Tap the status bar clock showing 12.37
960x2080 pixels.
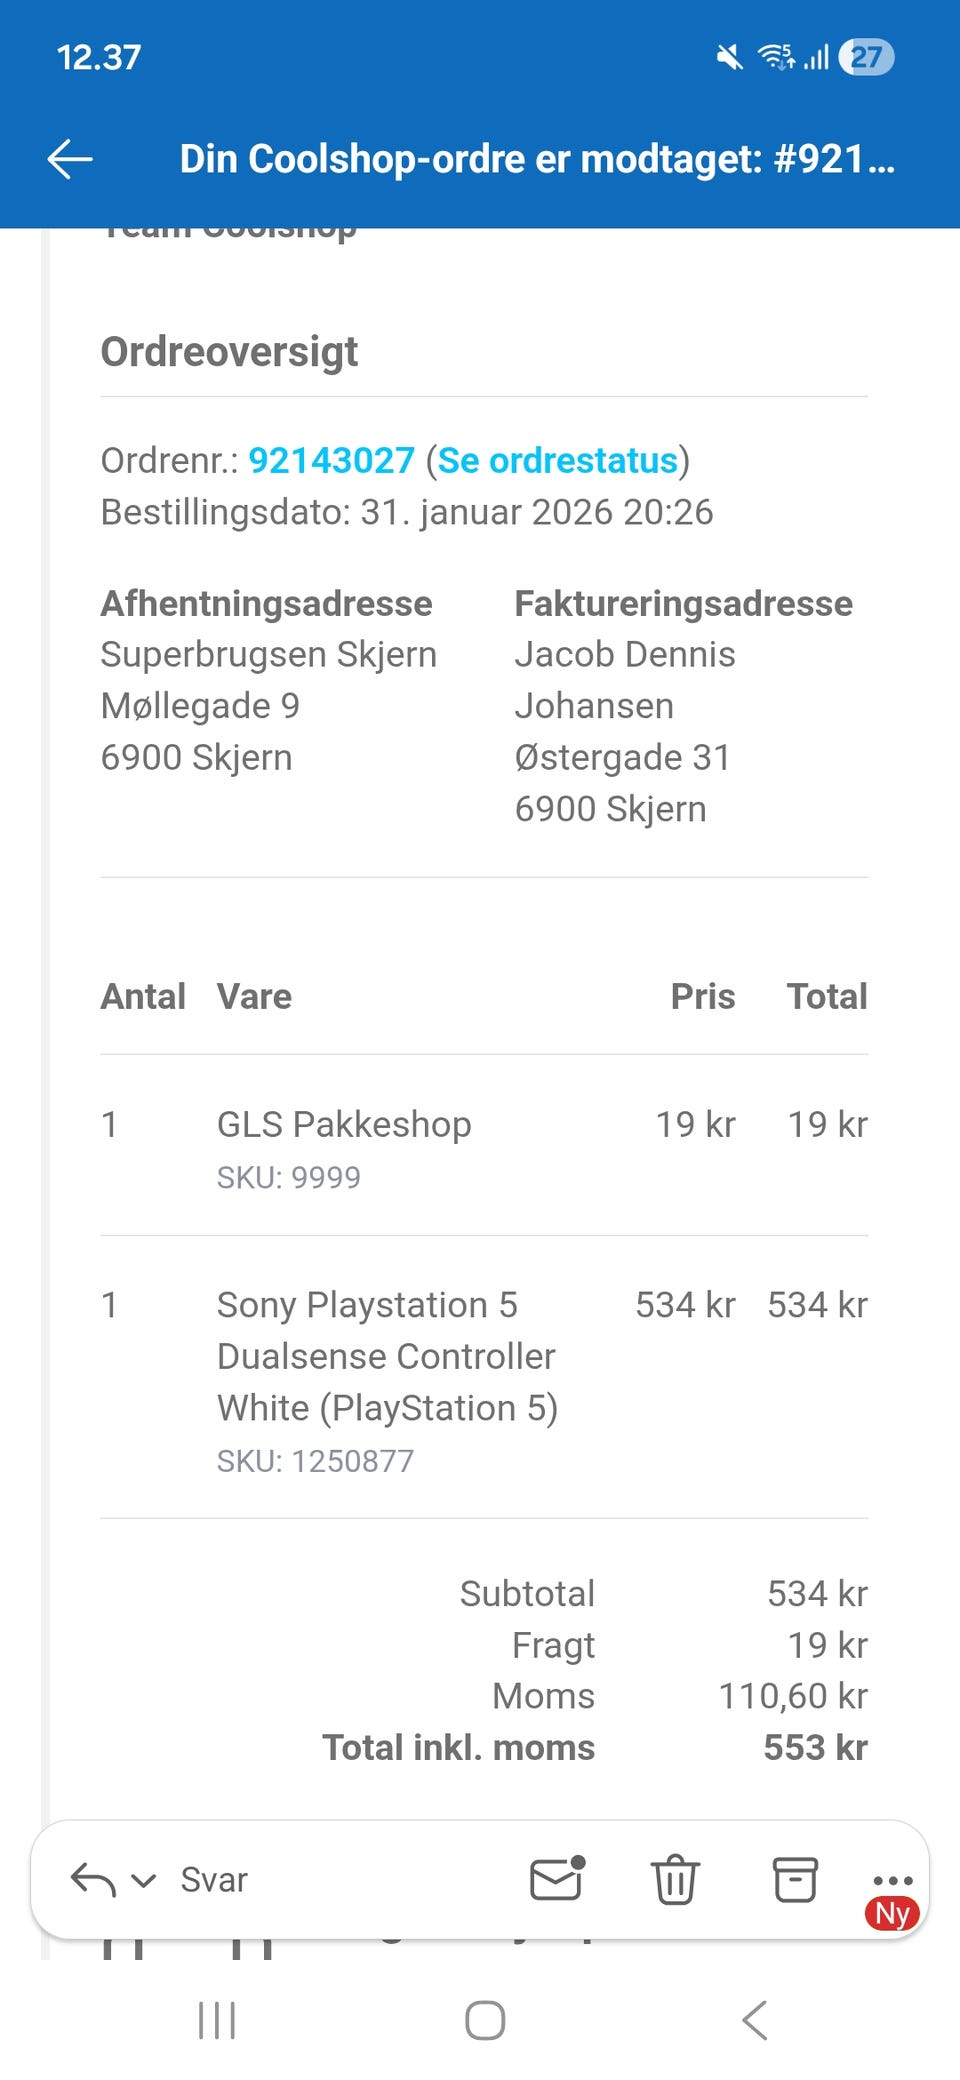pyautogui.click(x=98, y=58)
